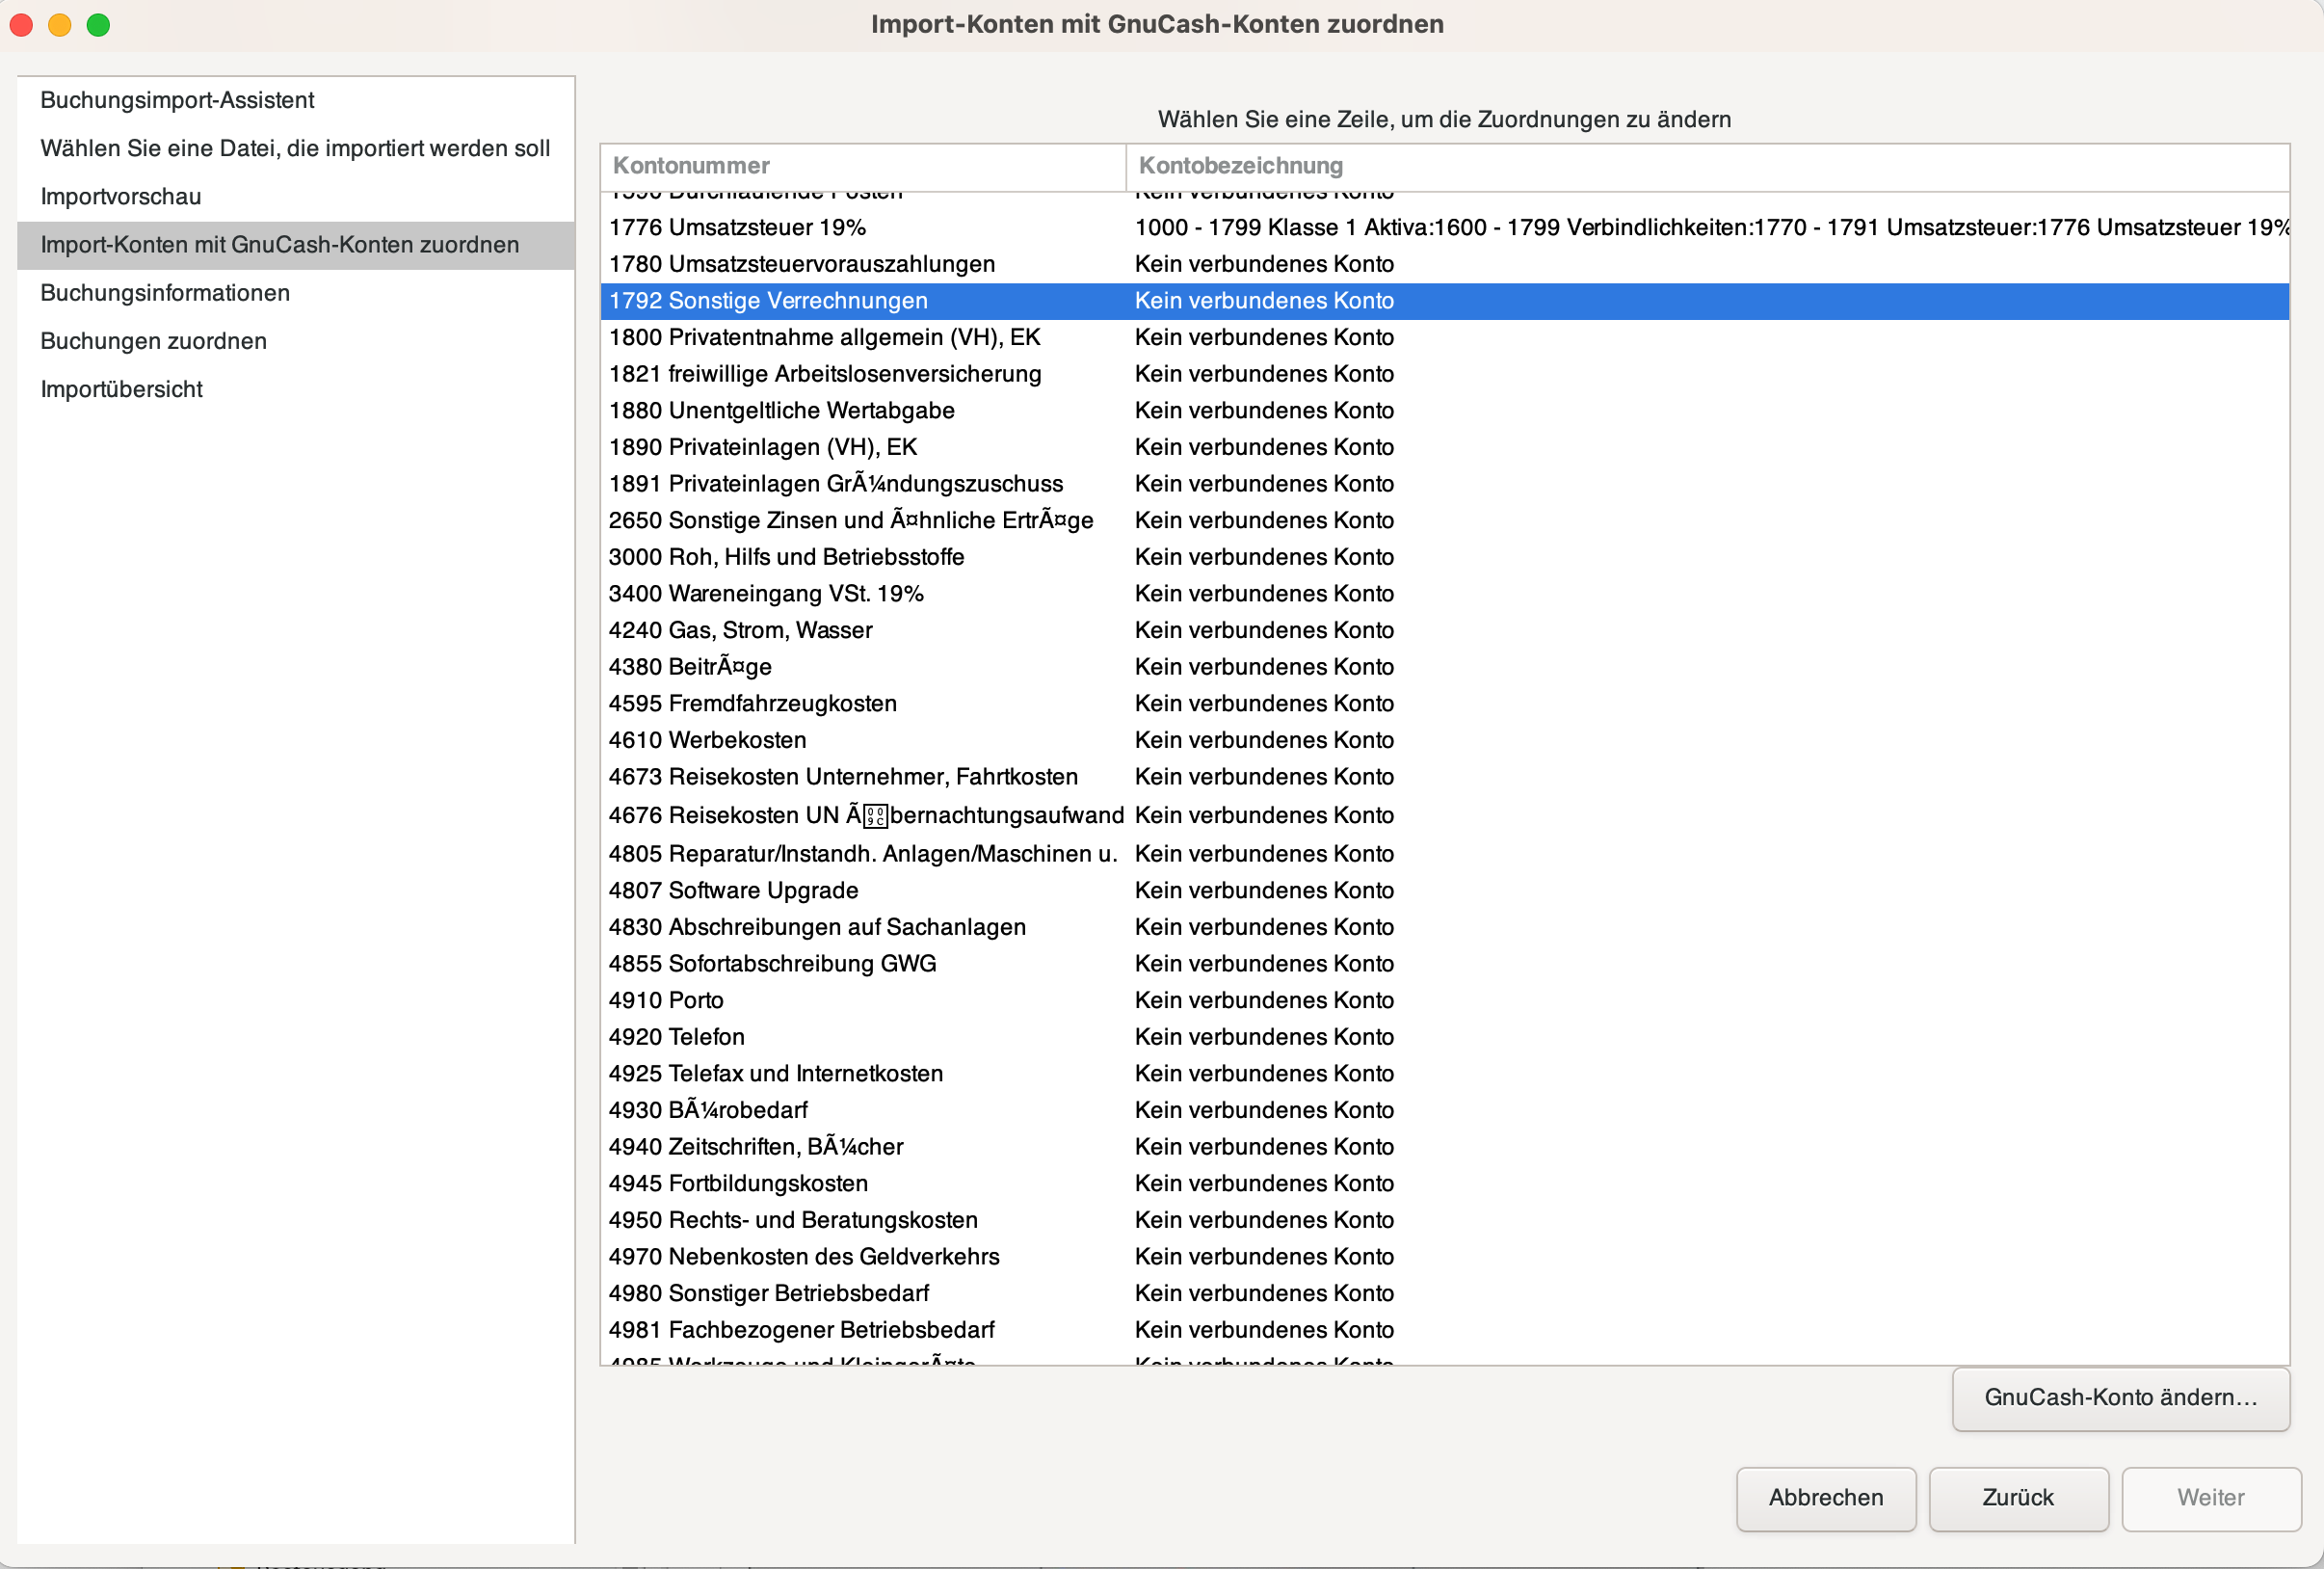2324x1569 pixels.
Task: Click the Abbrechen button
Action: click(x=1825, y=1497)
